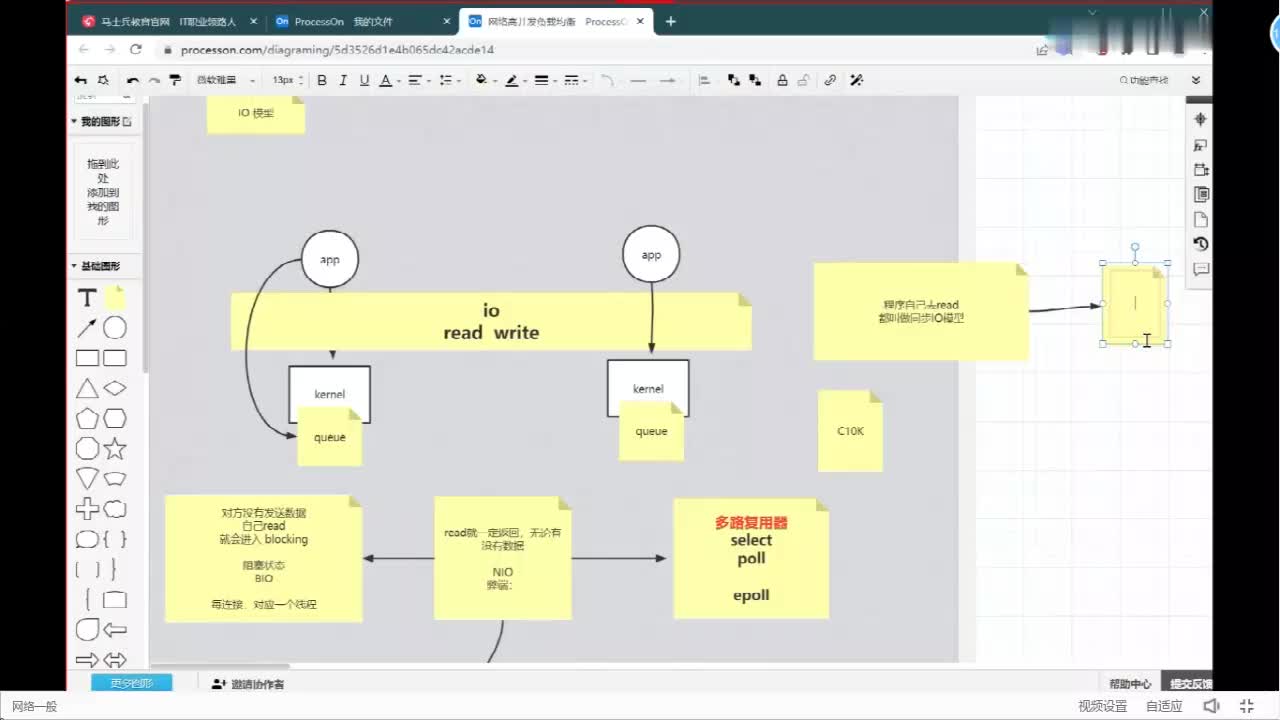Open the page settings document icon
Viewport: 1280px width, 720px height.
click(x=1201, y=219)
